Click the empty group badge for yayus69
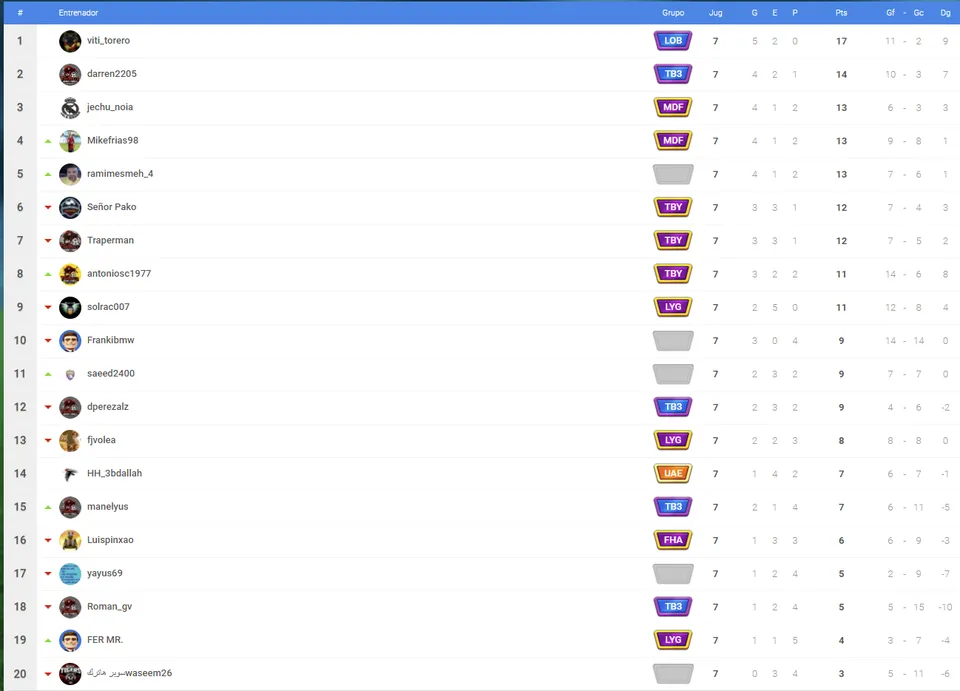This screenshot has width=960, height=691. pyautogui.click(x=673, y=573)
